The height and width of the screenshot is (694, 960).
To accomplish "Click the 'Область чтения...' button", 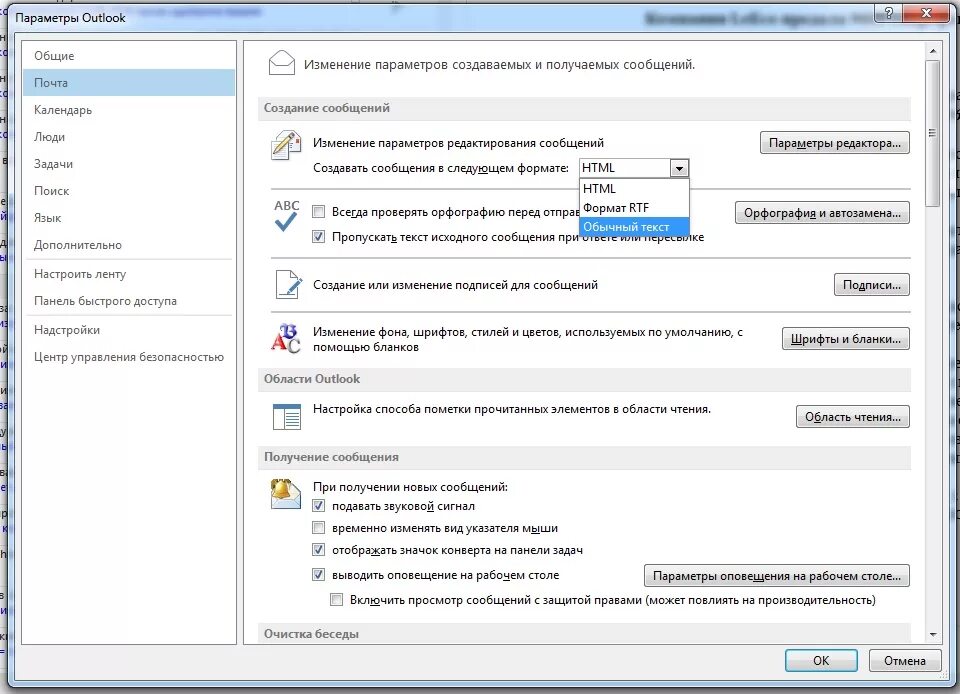I will [x=853, y=417].
